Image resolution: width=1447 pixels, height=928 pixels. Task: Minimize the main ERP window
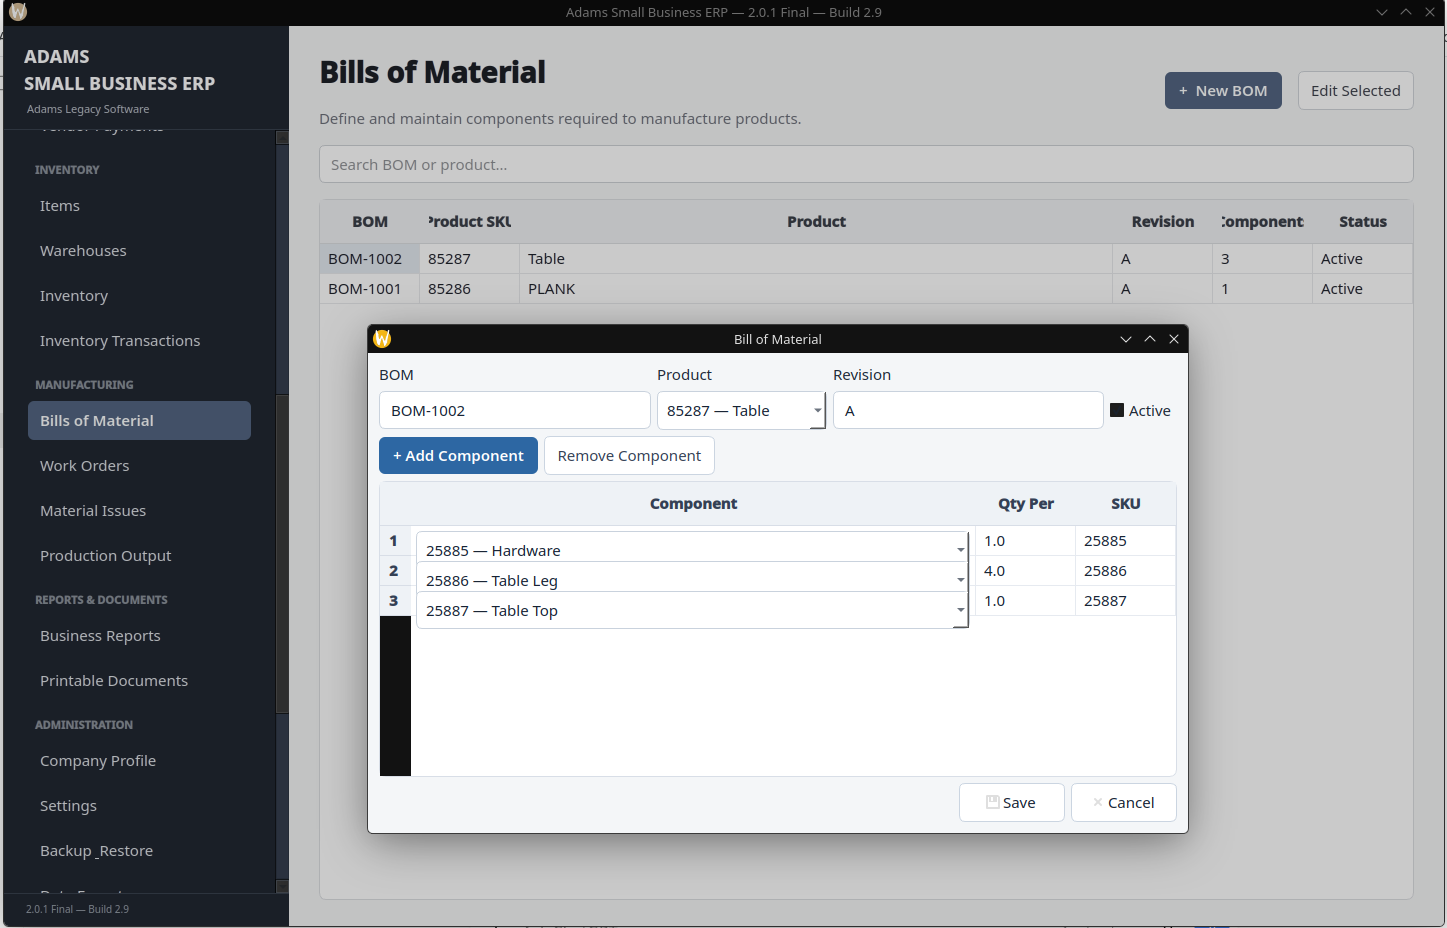pyautogui.click(x=1382, y=12)
